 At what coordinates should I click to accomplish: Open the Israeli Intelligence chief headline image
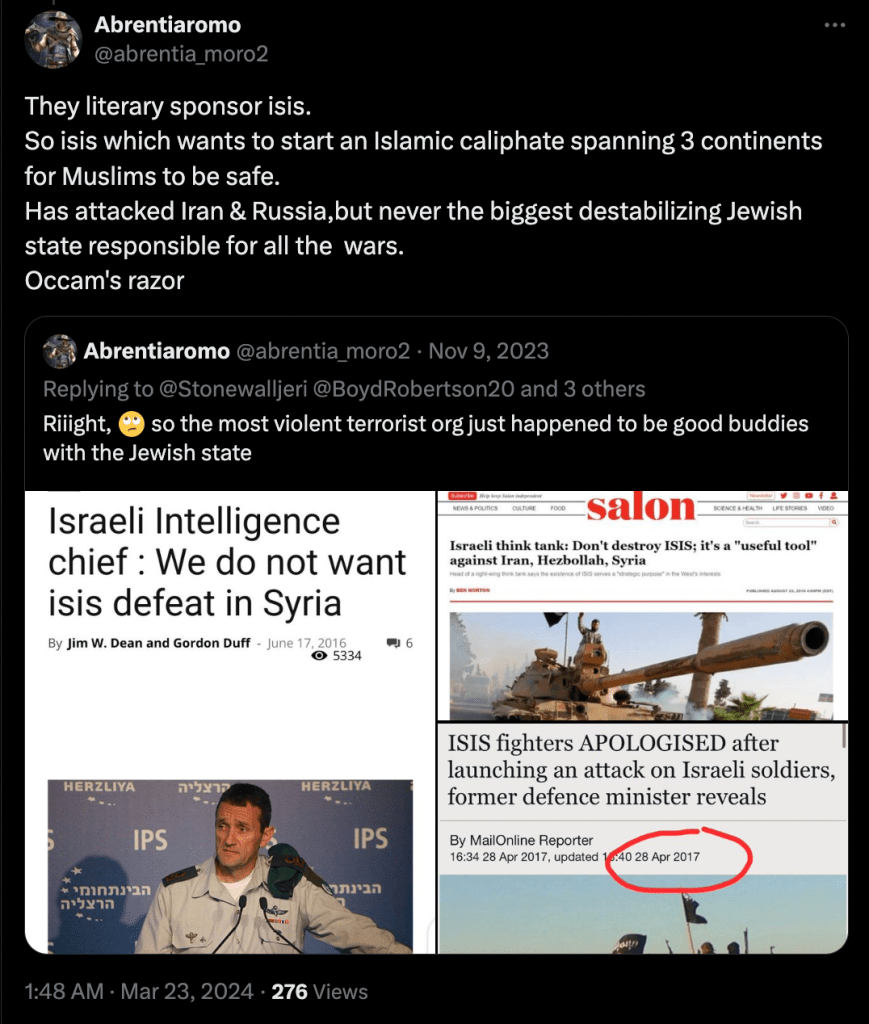(230, 722)
